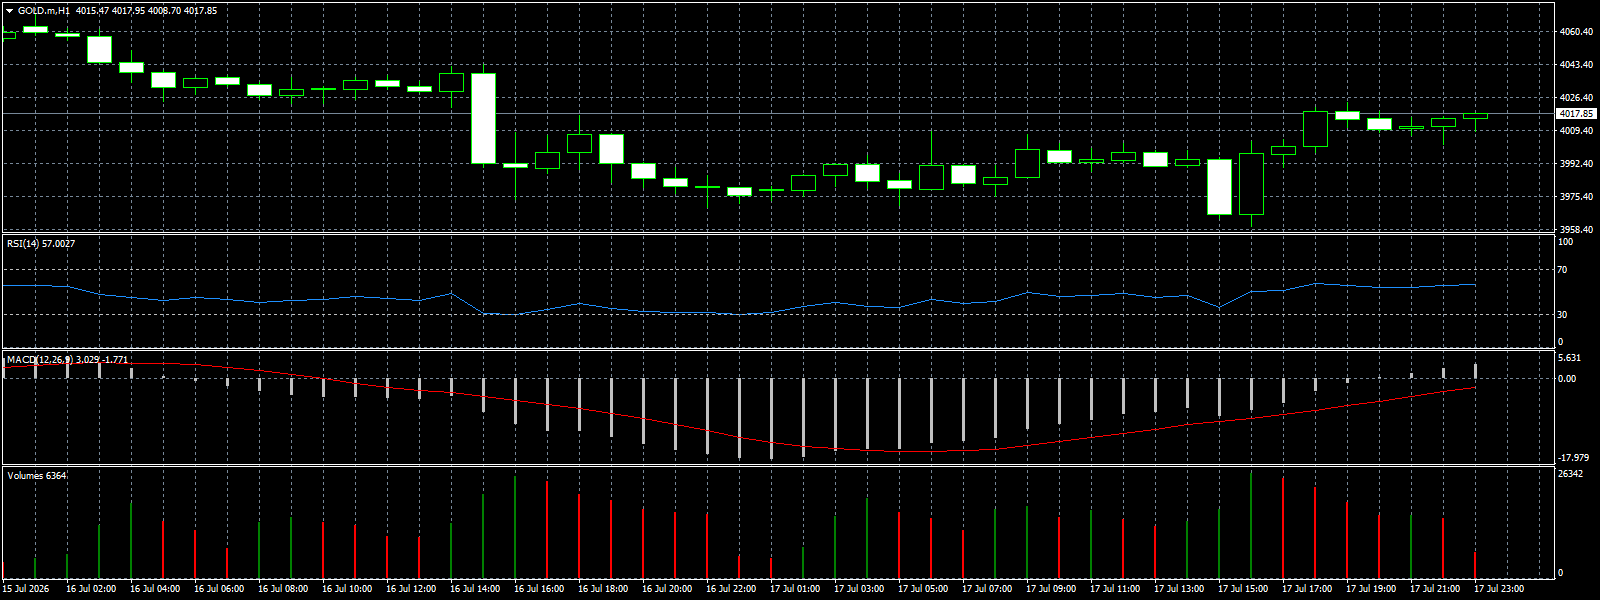Click the 16 Jul 16:00 time label
This screenshot has width=1600, height=600.
(x=539, y=589)
